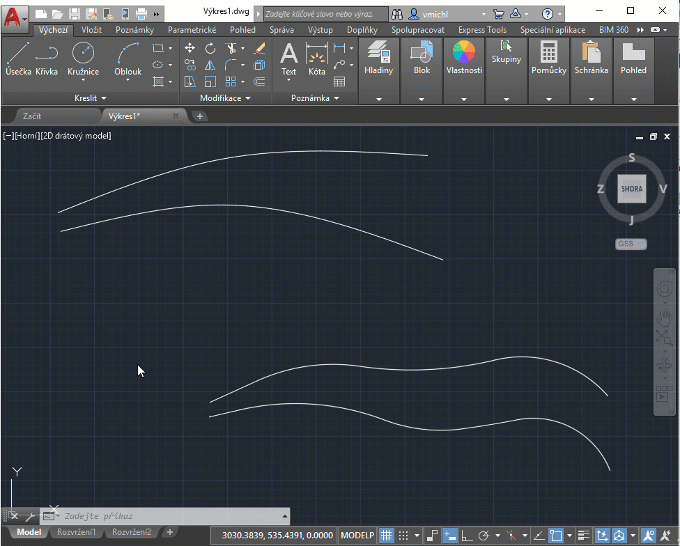
Task: Open the Hladiny layers panel
Action: 379,59
